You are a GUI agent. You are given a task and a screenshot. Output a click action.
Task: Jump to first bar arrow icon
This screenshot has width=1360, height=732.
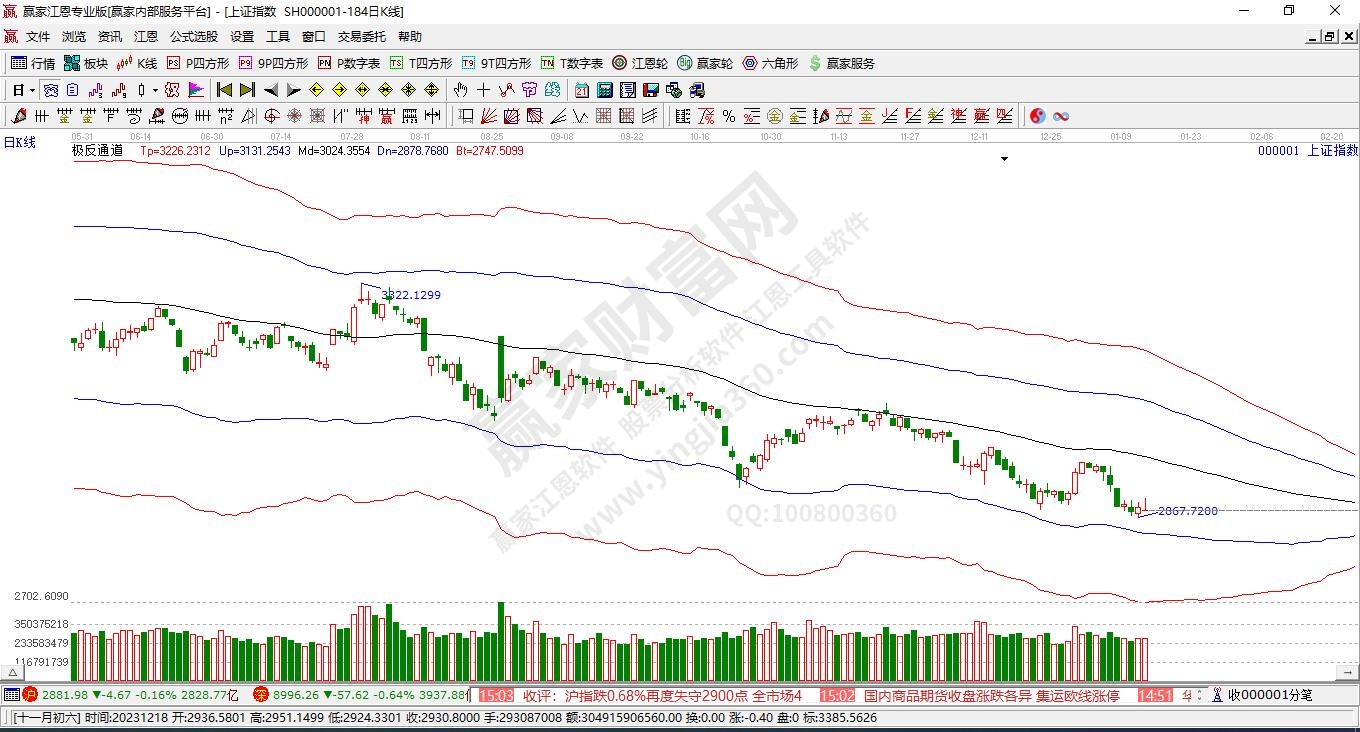click(224, 90)
